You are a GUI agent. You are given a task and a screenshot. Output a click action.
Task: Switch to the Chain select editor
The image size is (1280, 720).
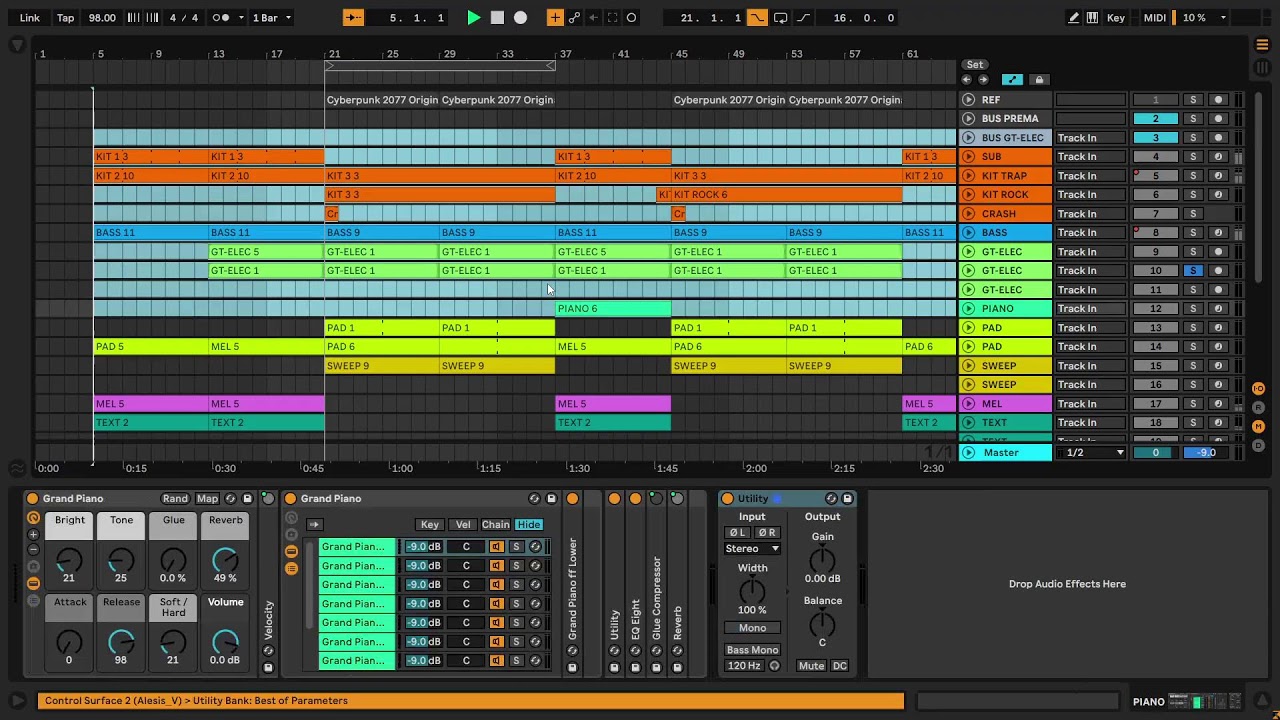496,525
